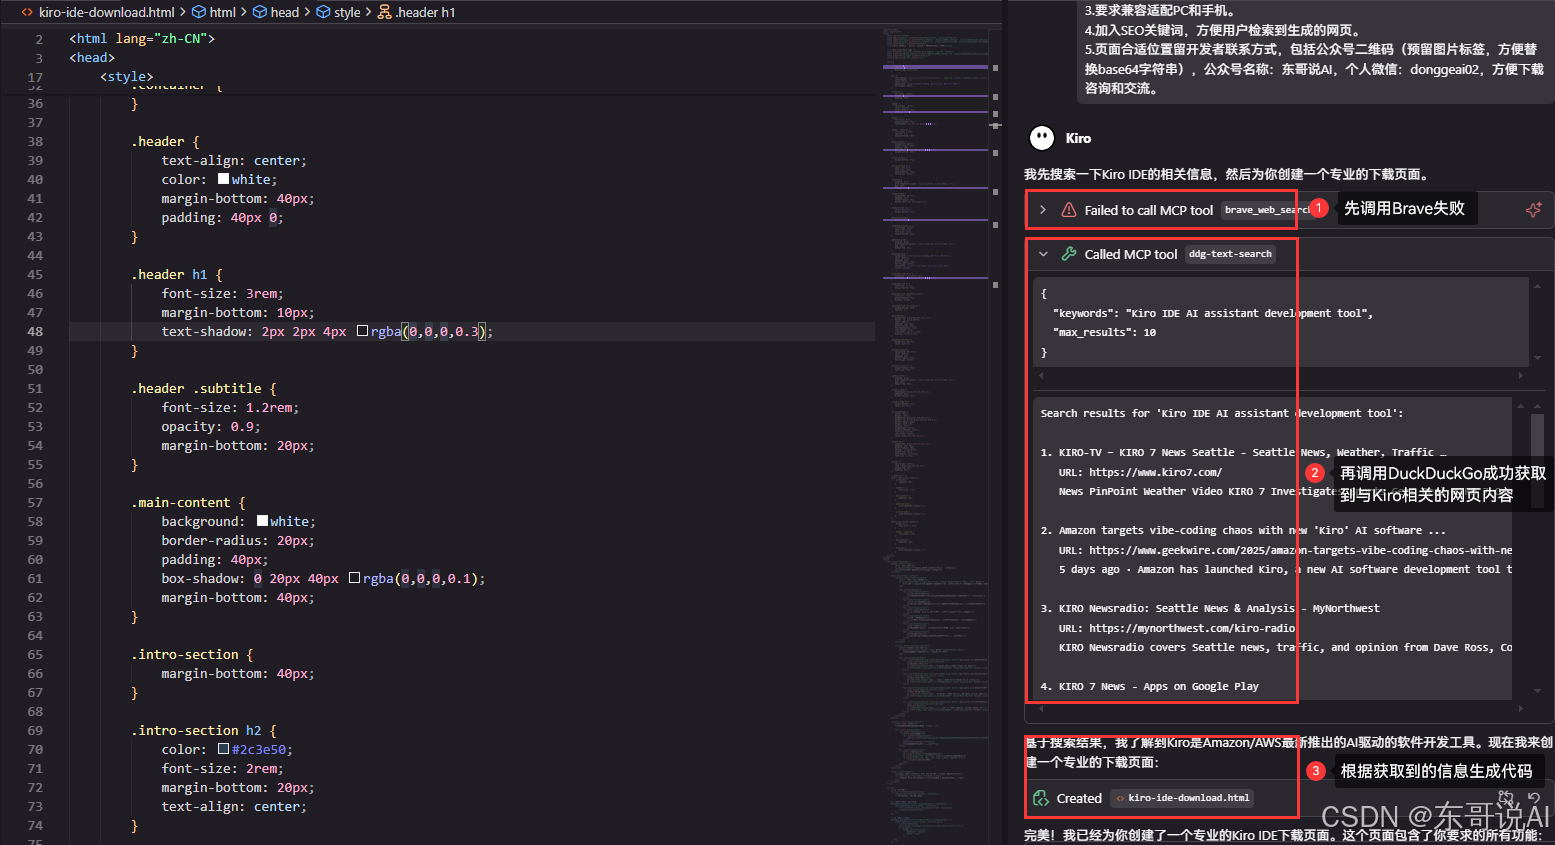Image resolution: width=1555 pixels, height=845 pixels.
Task: Open the head breadcrumb segment
Action: pyautogui.click(x=284, y=12)
